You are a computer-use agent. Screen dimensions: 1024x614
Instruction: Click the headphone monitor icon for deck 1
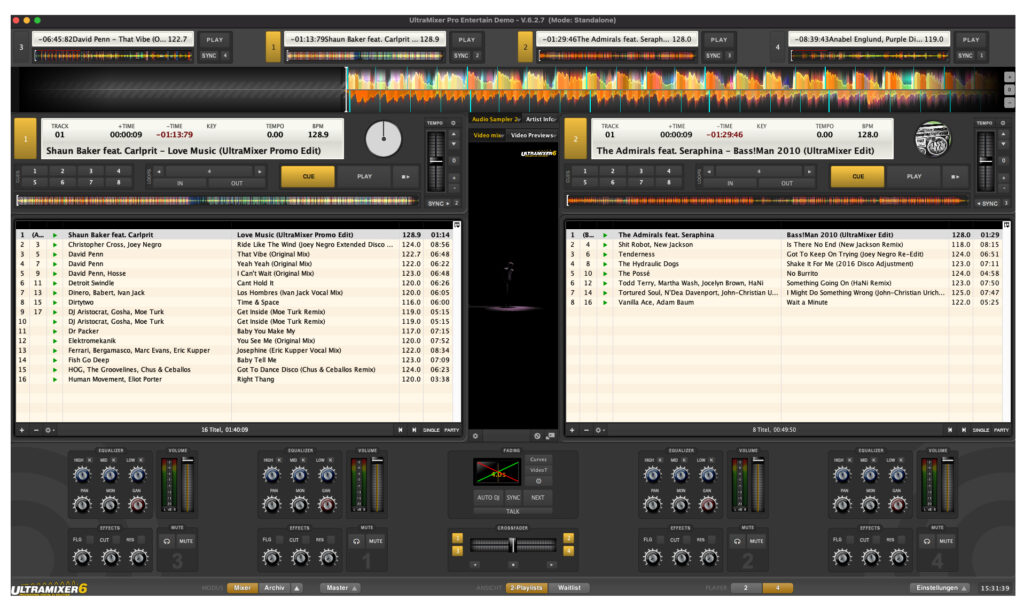tap(357, 541)
